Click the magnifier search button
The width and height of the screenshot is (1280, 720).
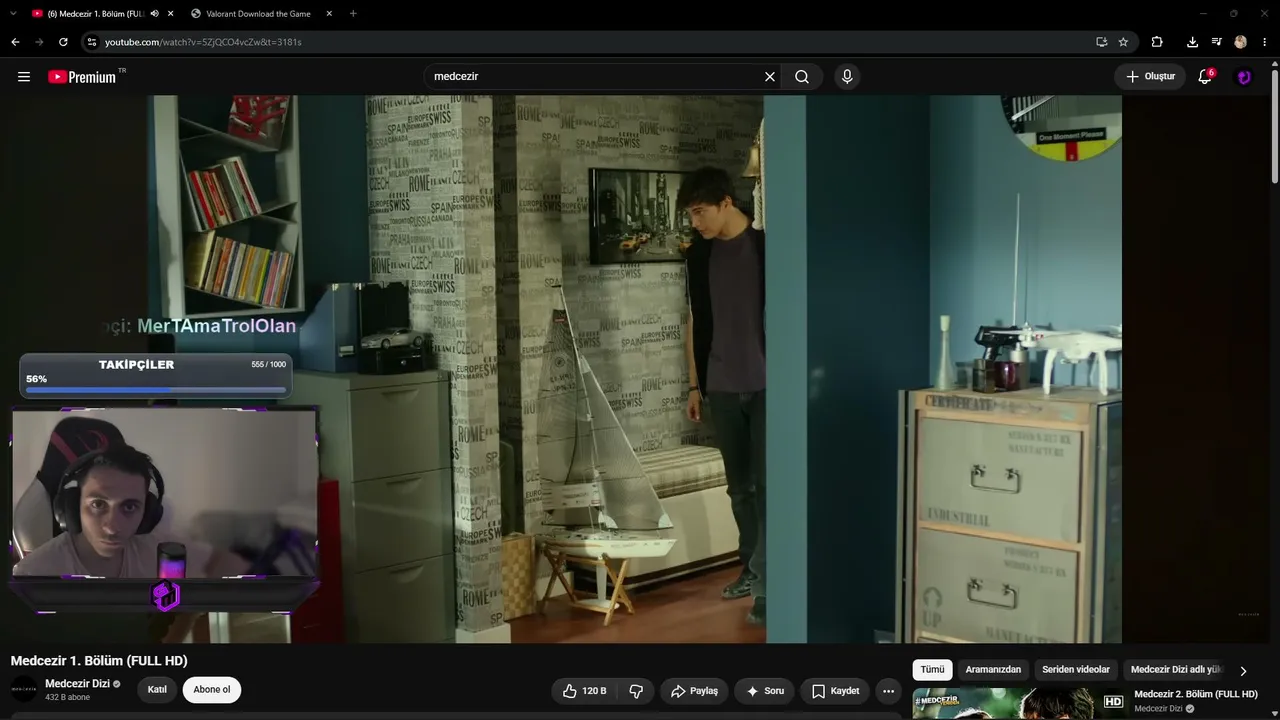click(802, 77)
